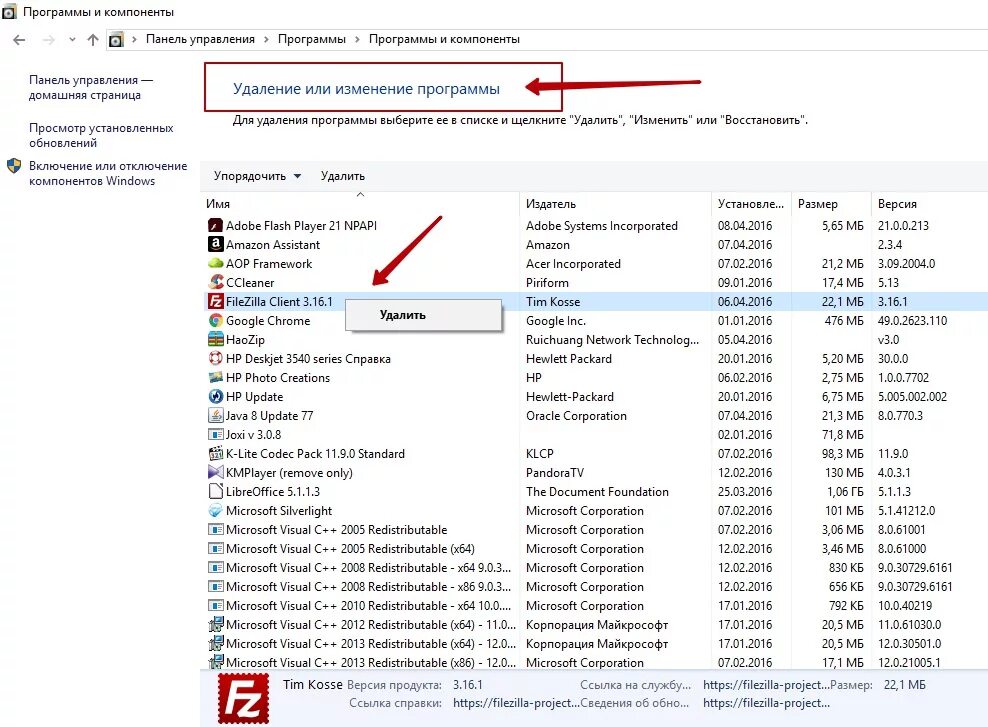Click the PandoraTV publisher cell
Viewport: 988px width, 727px height.
tap(554, 472)
